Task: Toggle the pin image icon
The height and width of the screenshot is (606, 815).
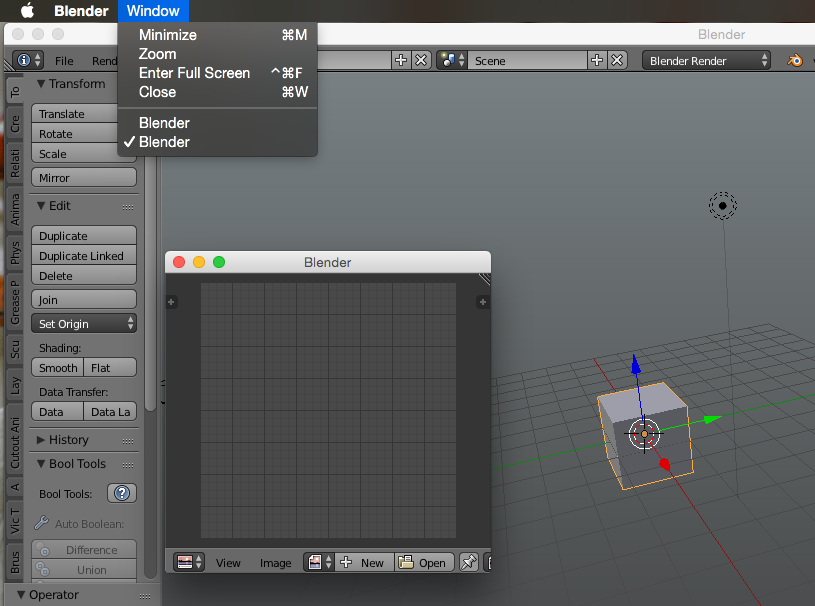Action: tap(469, 562)
